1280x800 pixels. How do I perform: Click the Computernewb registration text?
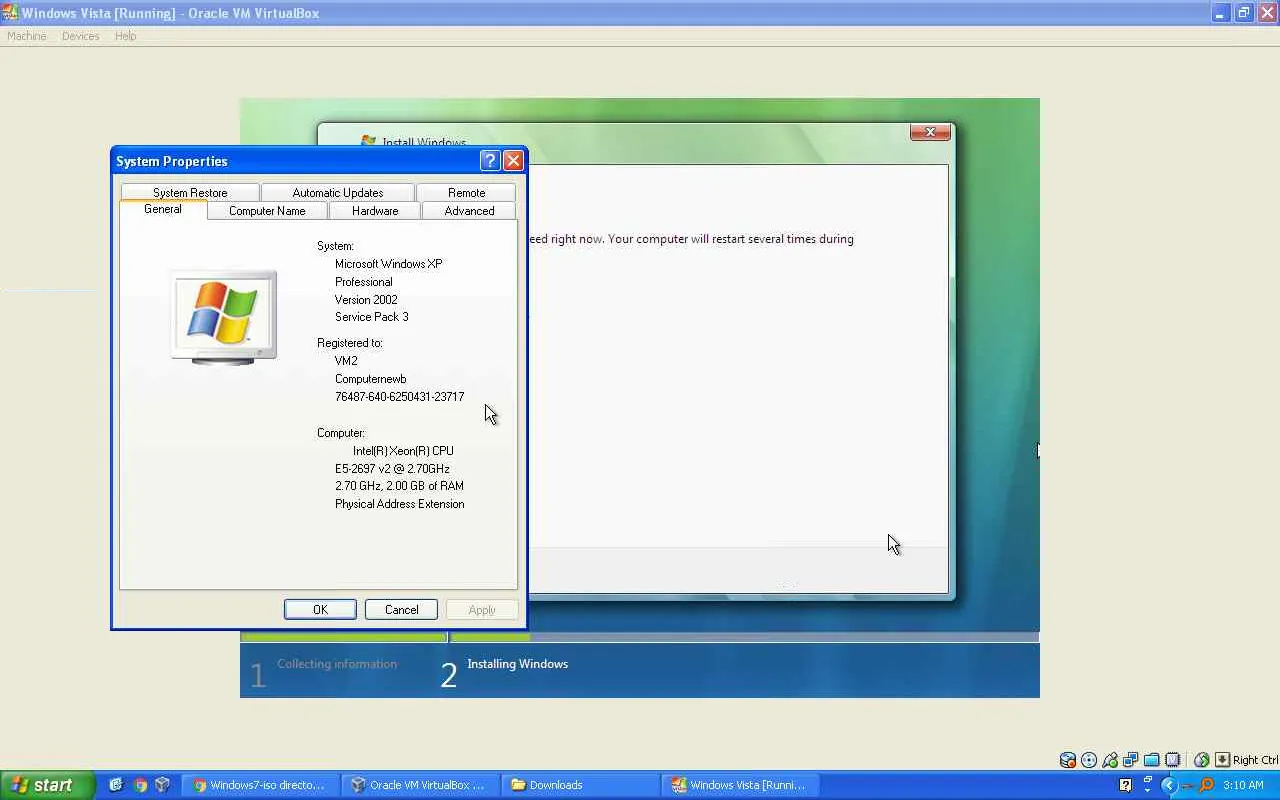pyautogui.click(x=370, y=379)
